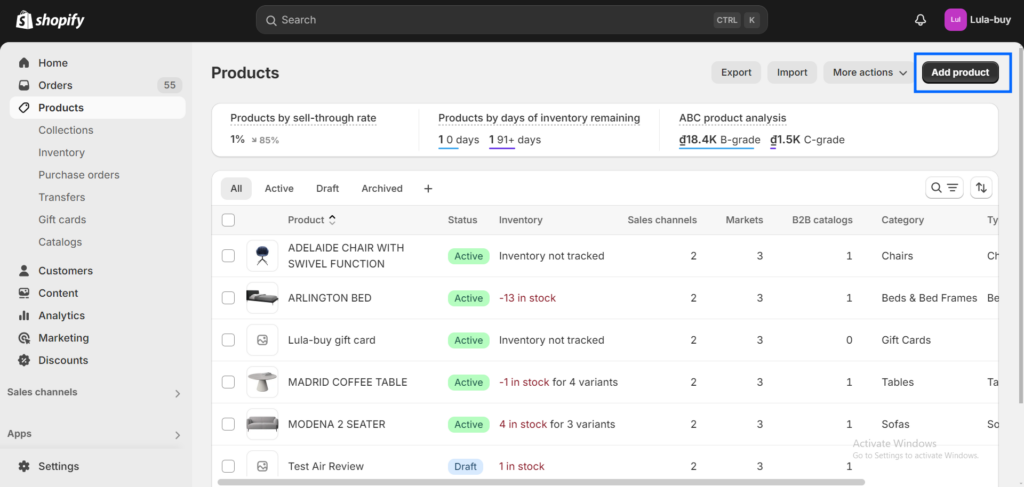Image resolution: width=1024 pixels, height=487 pixels.
Task: Open ABC product analysis report
Action: [x=732, y=118]
